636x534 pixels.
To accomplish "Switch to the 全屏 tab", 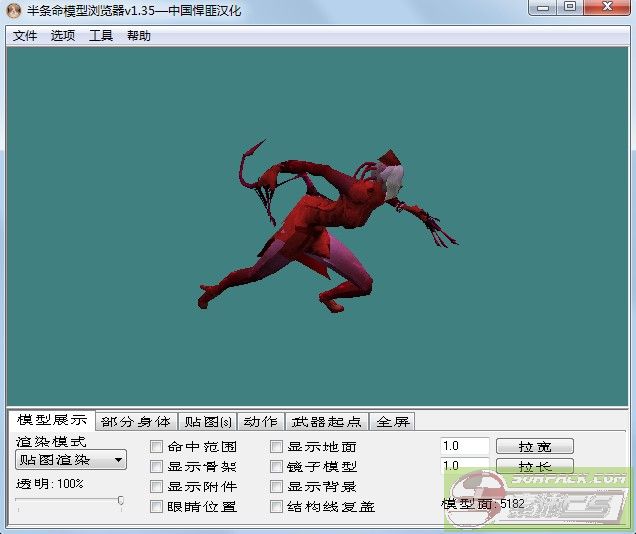I will 393,422.
